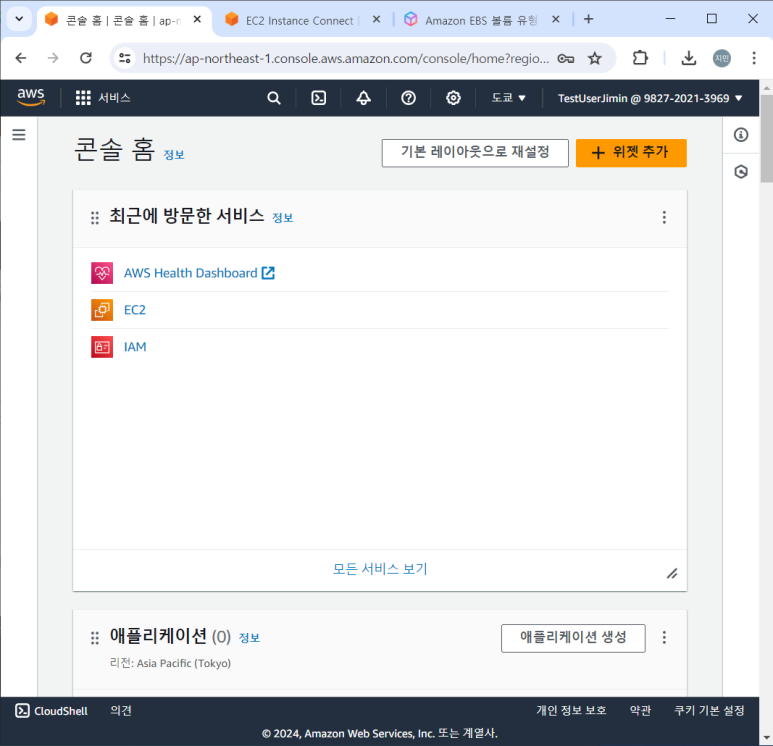The width and height of the screenshot is (773, 746).
Task: Expand the Tokyo region selector
Action: point(508,98)
